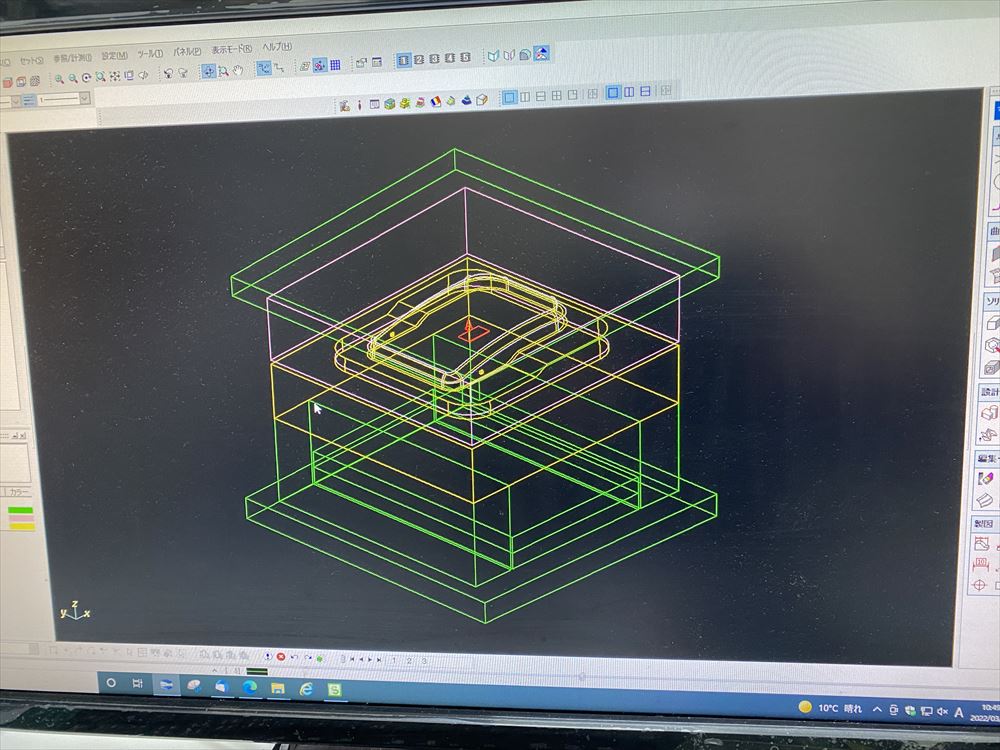
Task: Open the パネル(P) menu
Action: coord(187,52)
